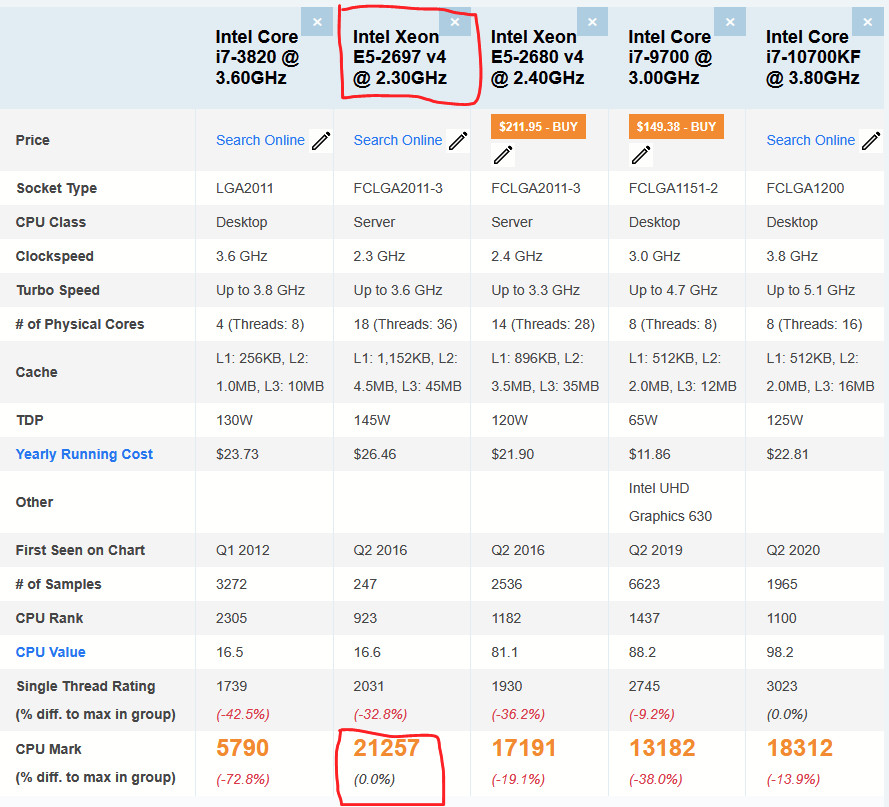This screenshot has height=807, width=889.
Task: Remove Intel Core i7-3820 column with X
Action: tap(317, 22)
